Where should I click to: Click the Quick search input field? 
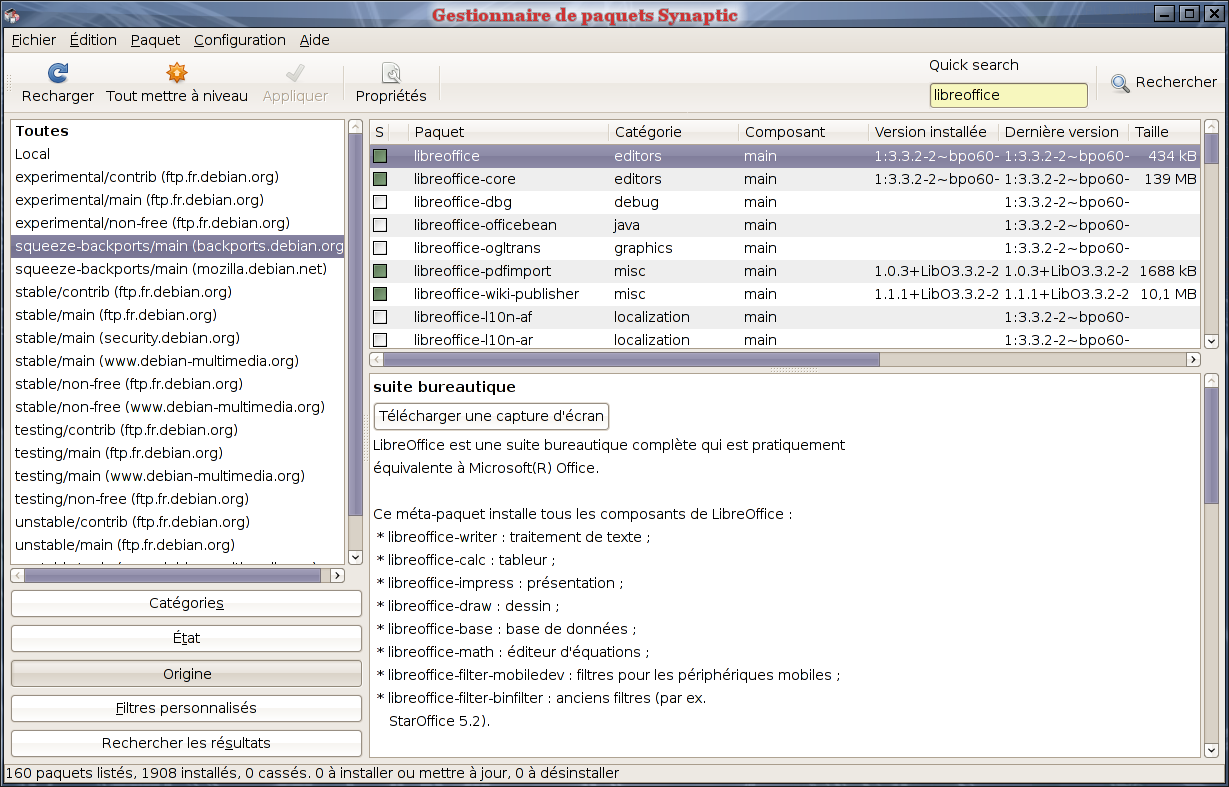click(1008, 95)
